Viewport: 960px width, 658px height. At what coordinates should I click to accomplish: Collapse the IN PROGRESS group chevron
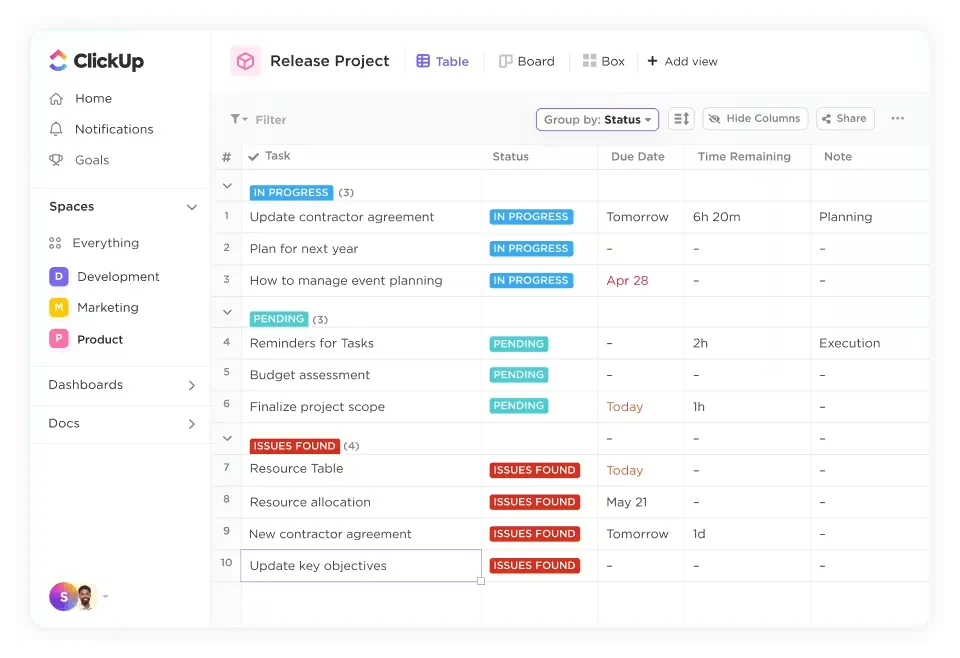click(x=227, y=185)
